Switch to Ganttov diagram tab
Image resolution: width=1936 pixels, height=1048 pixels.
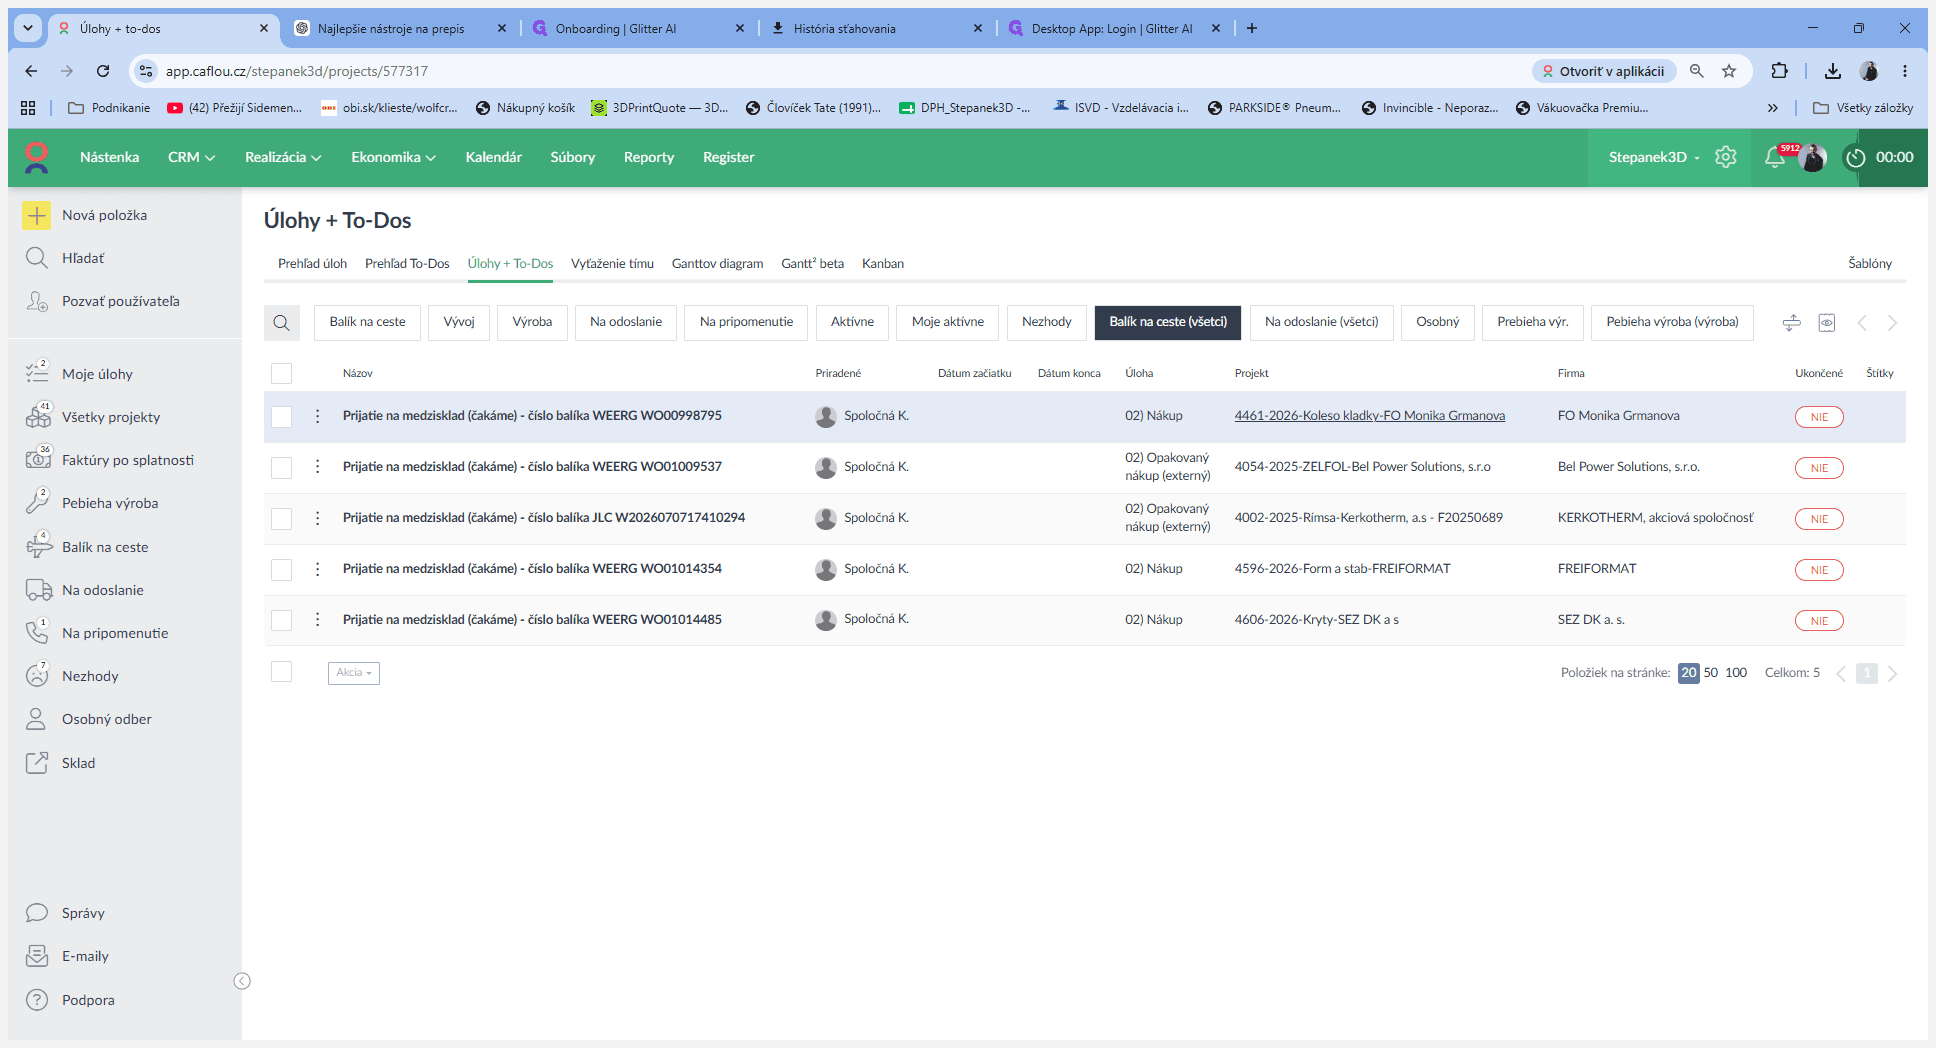tap(717, 264)
